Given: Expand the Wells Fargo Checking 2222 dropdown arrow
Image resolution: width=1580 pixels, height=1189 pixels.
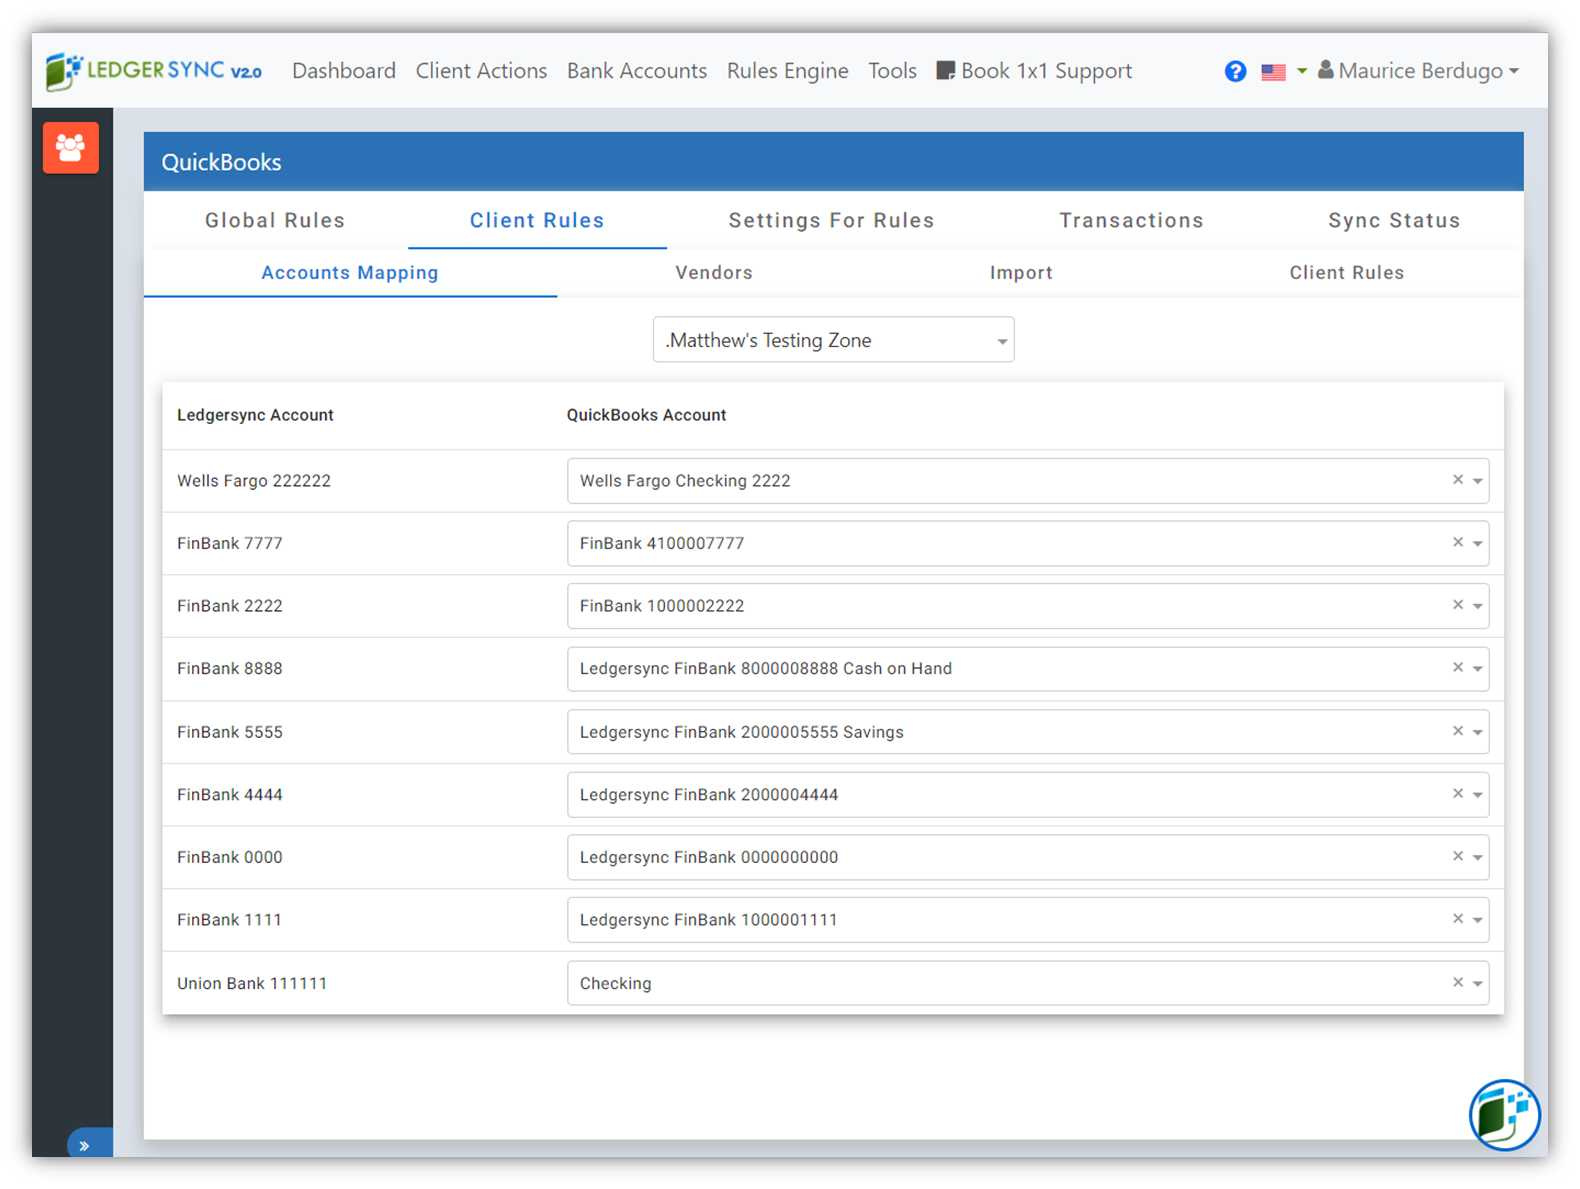Looking at the screenshot, I should 1477,482.
